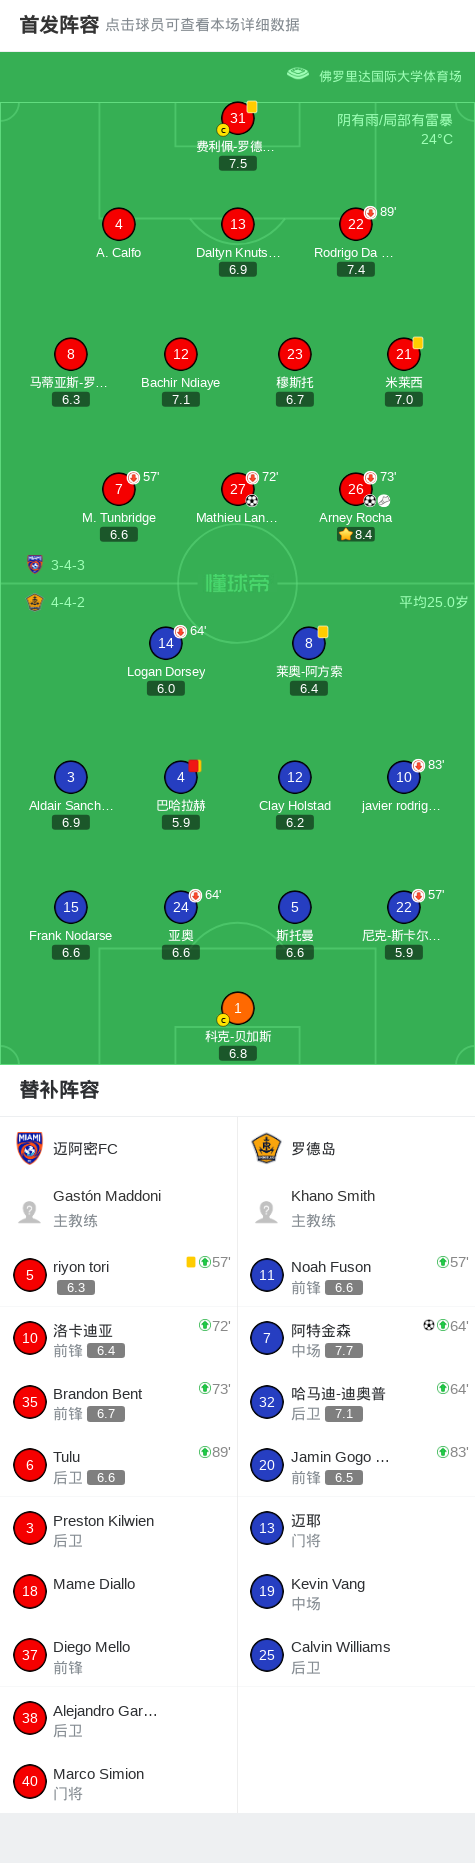Viewport: 475px width, 1863px height.
Task: Open Marco Simion number 40 entry
Action: (118, 1782)
